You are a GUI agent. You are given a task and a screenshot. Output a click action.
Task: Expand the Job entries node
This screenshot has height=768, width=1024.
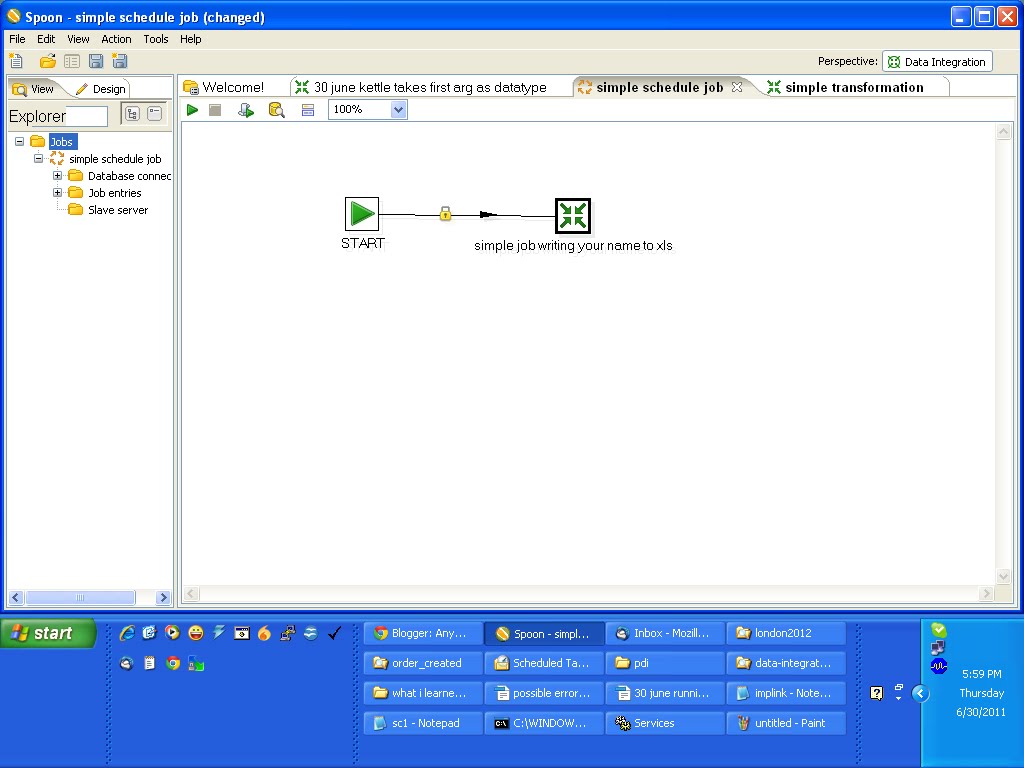[x=60, y=192]
